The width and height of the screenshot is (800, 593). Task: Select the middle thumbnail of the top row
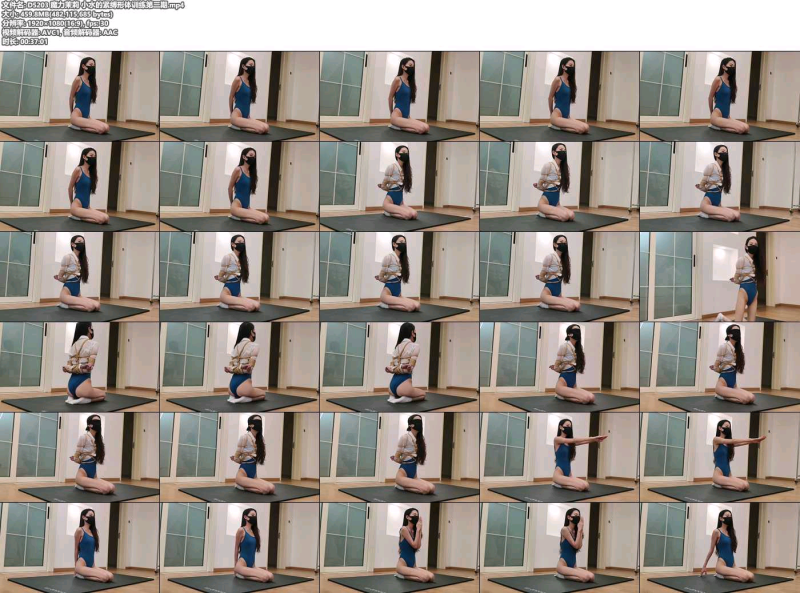(x=399, y=96)
